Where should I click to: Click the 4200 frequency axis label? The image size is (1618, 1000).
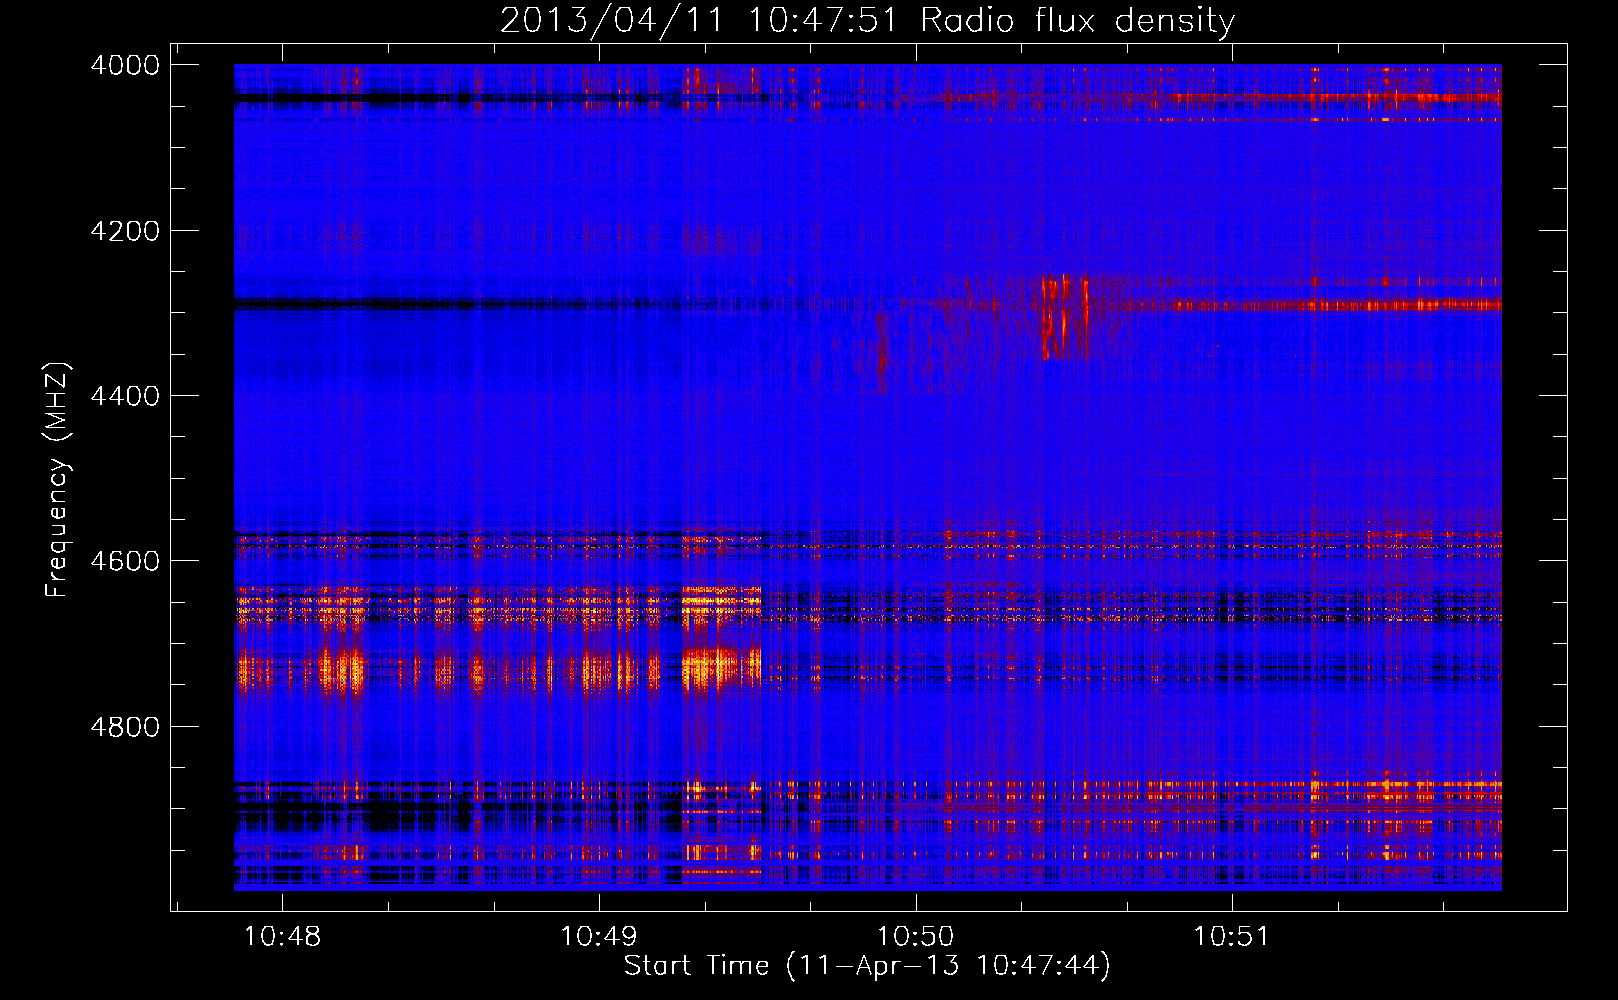(x=125, y=231)
